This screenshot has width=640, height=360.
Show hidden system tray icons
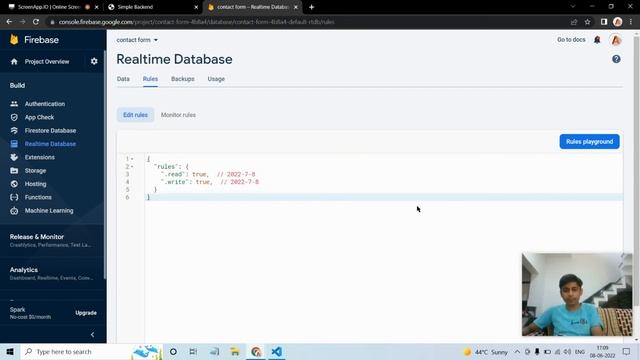[517, 352]
